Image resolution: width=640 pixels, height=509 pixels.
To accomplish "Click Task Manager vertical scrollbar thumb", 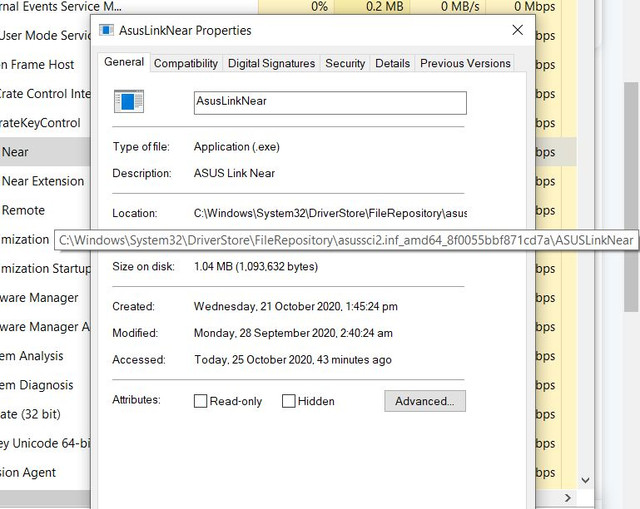I will coord(631,197).
